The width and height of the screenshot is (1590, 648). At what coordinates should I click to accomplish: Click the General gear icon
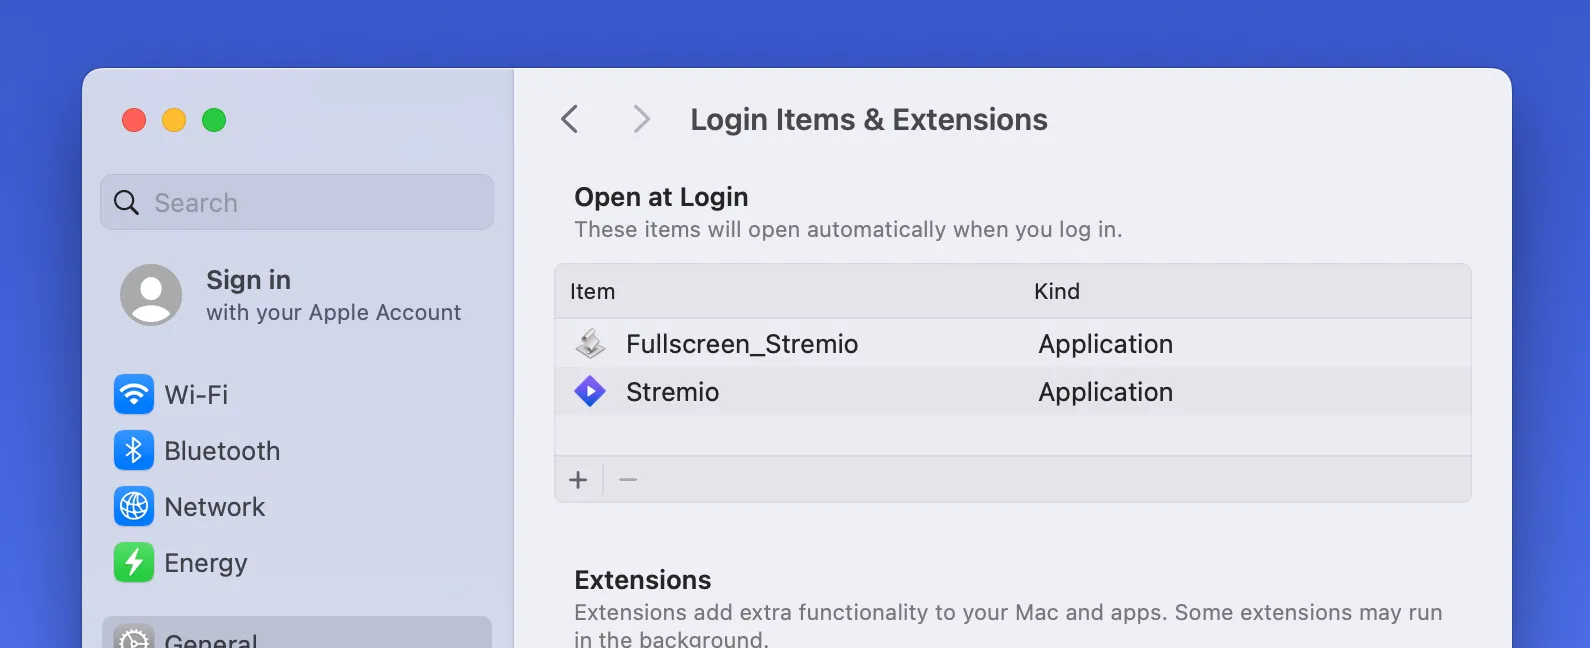coord(134,637)
